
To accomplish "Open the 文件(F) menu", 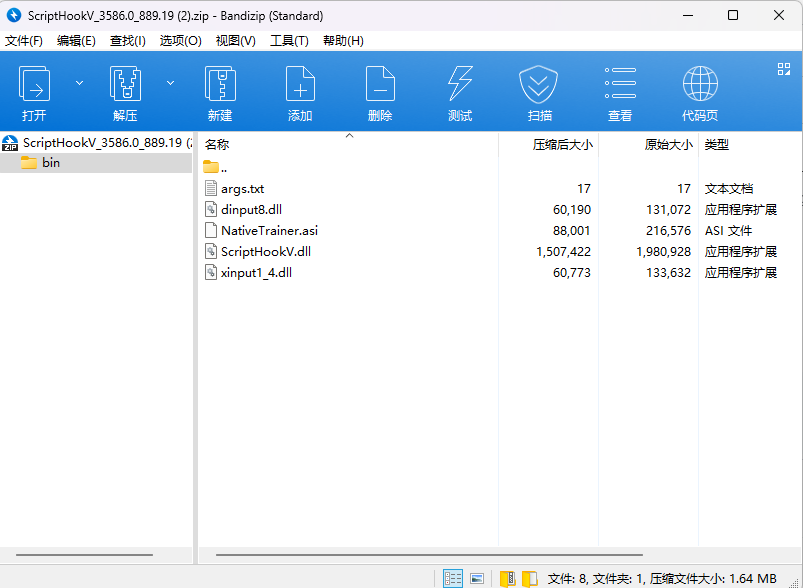I will 24,41.
